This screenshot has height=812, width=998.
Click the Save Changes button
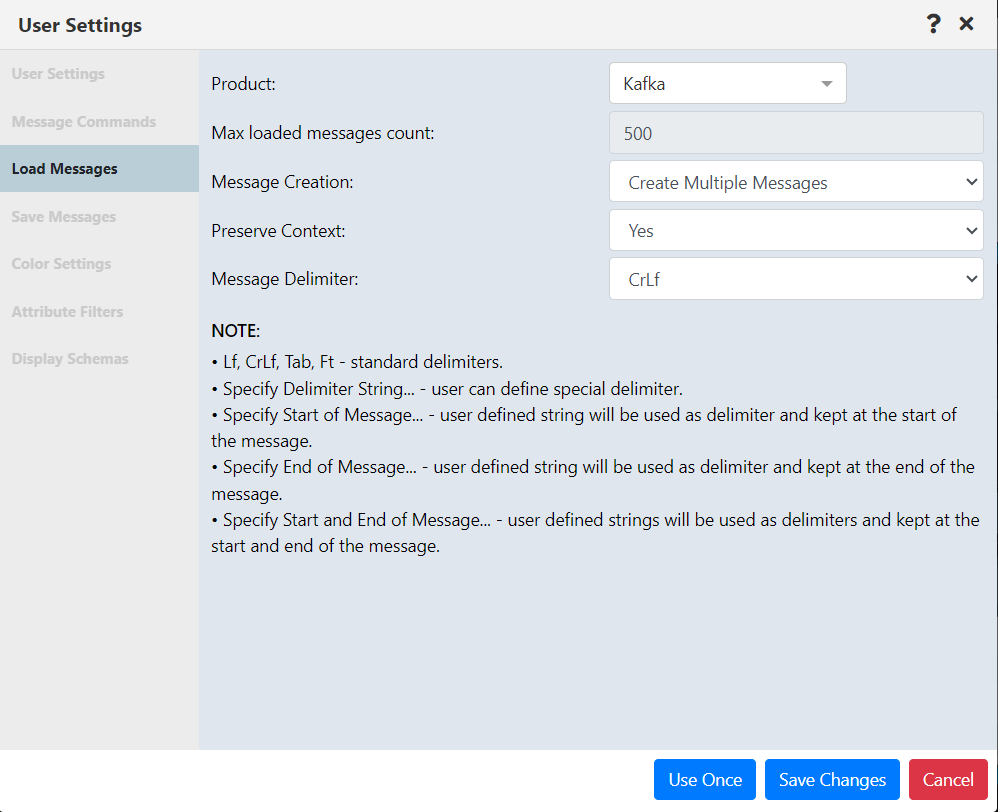tap(832, 779)
